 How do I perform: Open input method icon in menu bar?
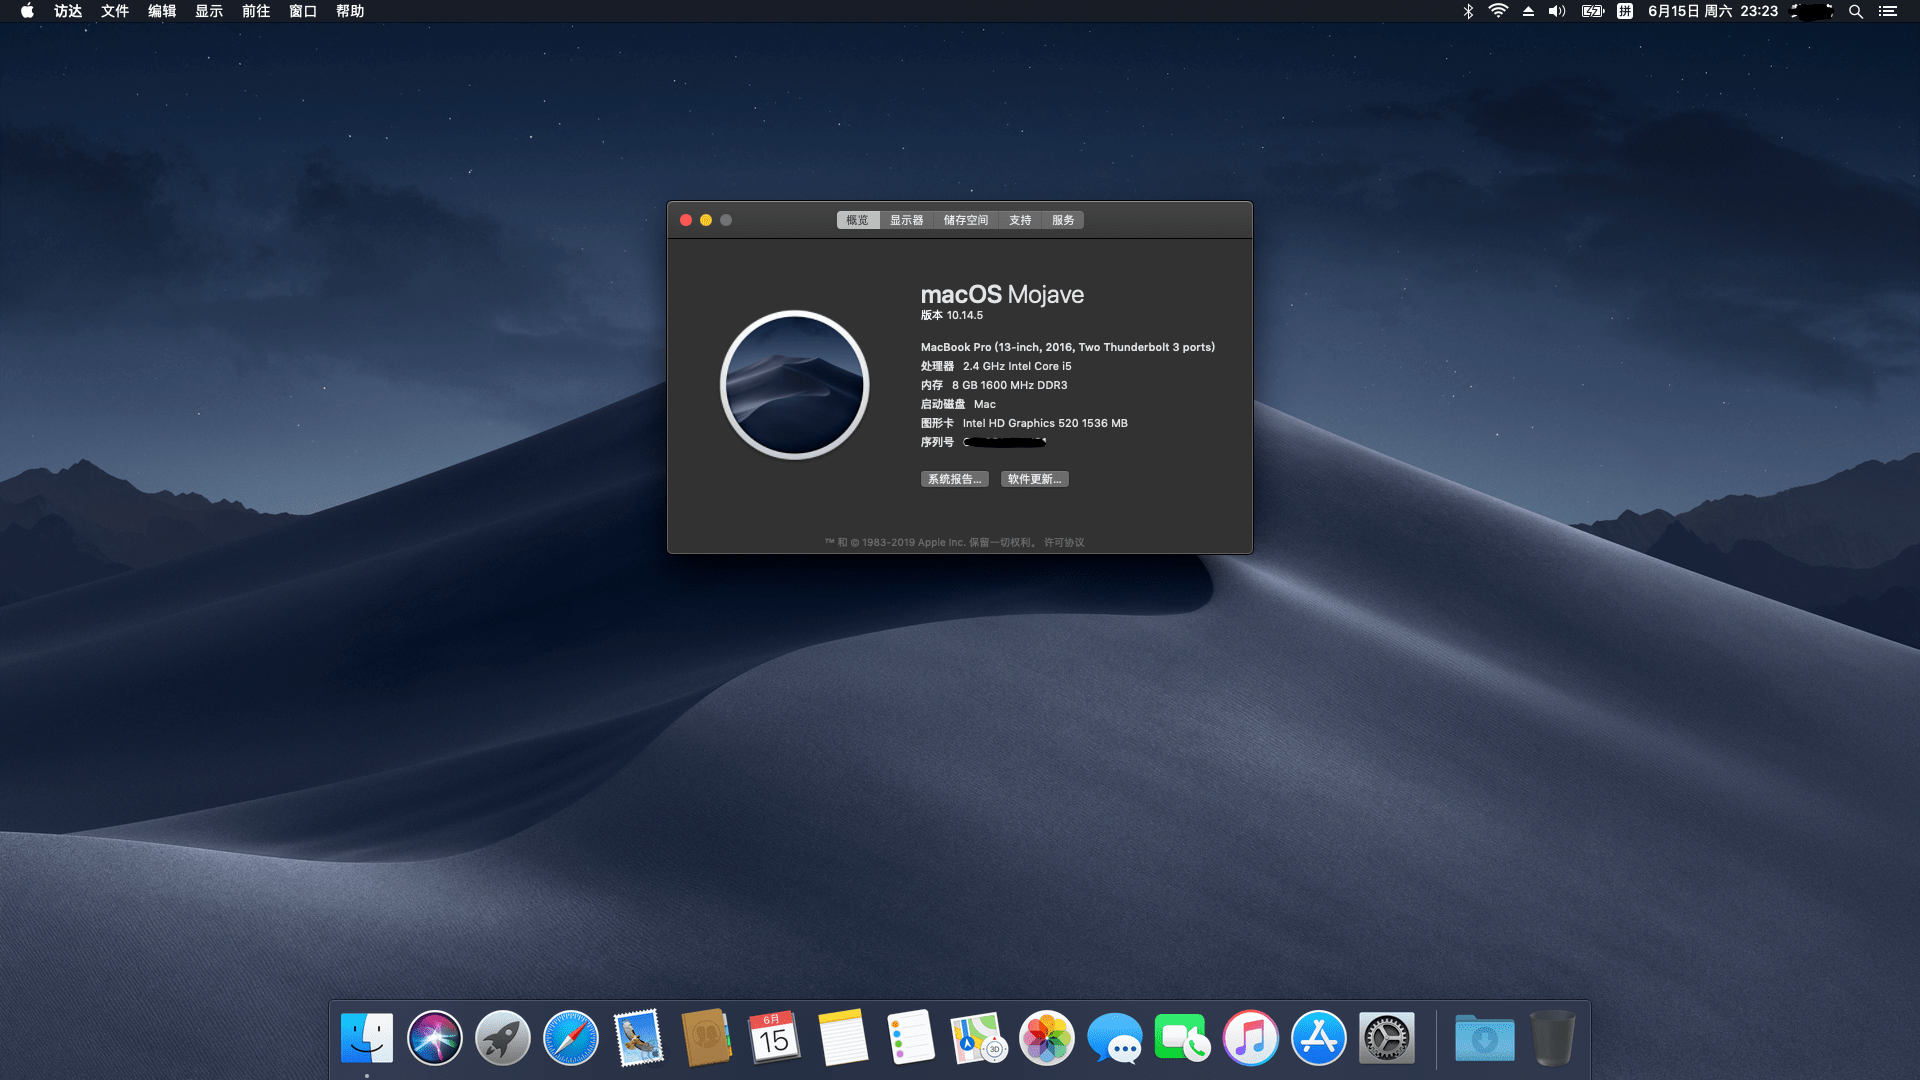(1625, 11)
